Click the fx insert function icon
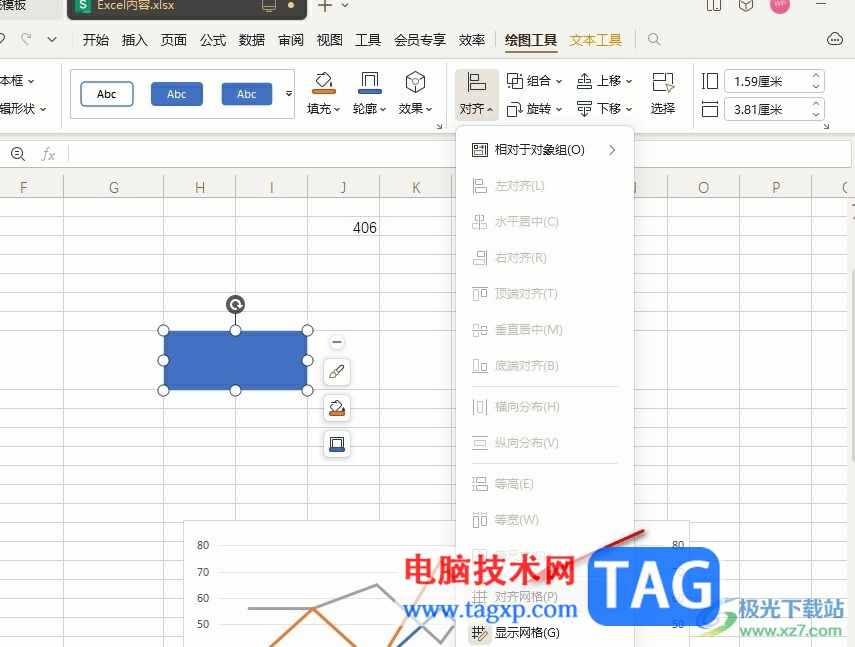Viewport: 855px width, 647px height. (48, 154)
